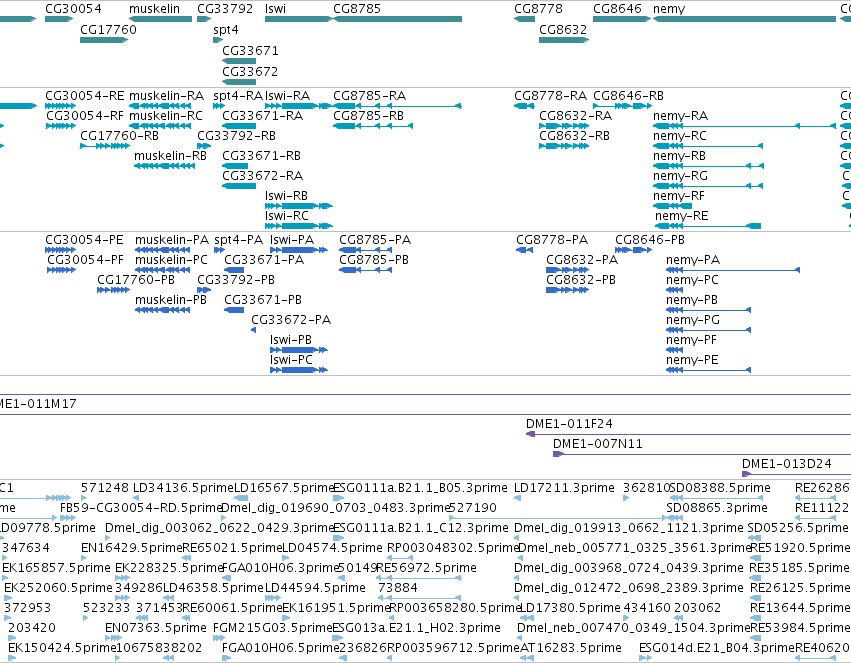Select transcript Iswi-RB
The image size is (851, 663).
[x=299, y=206]
